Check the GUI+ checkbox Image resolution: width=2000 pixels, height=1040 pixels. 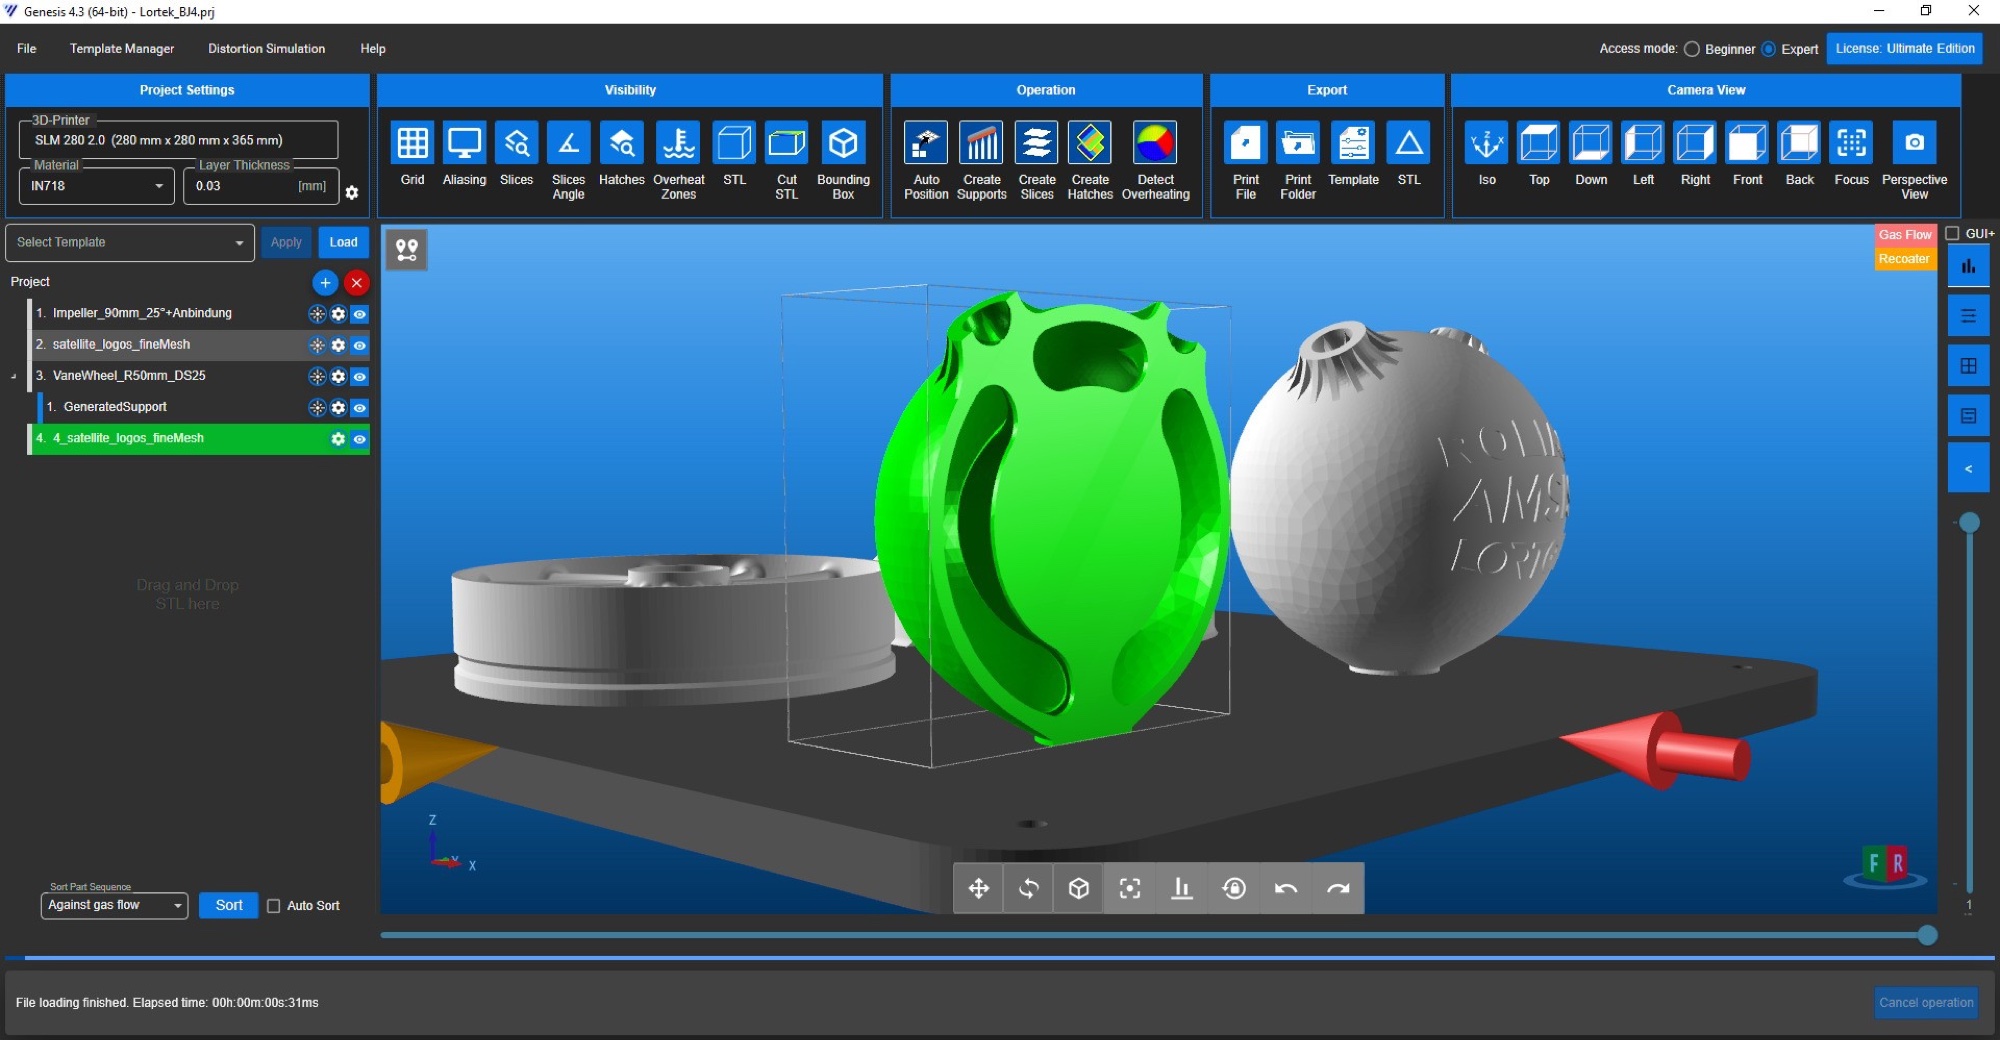tap(1952, 234)
